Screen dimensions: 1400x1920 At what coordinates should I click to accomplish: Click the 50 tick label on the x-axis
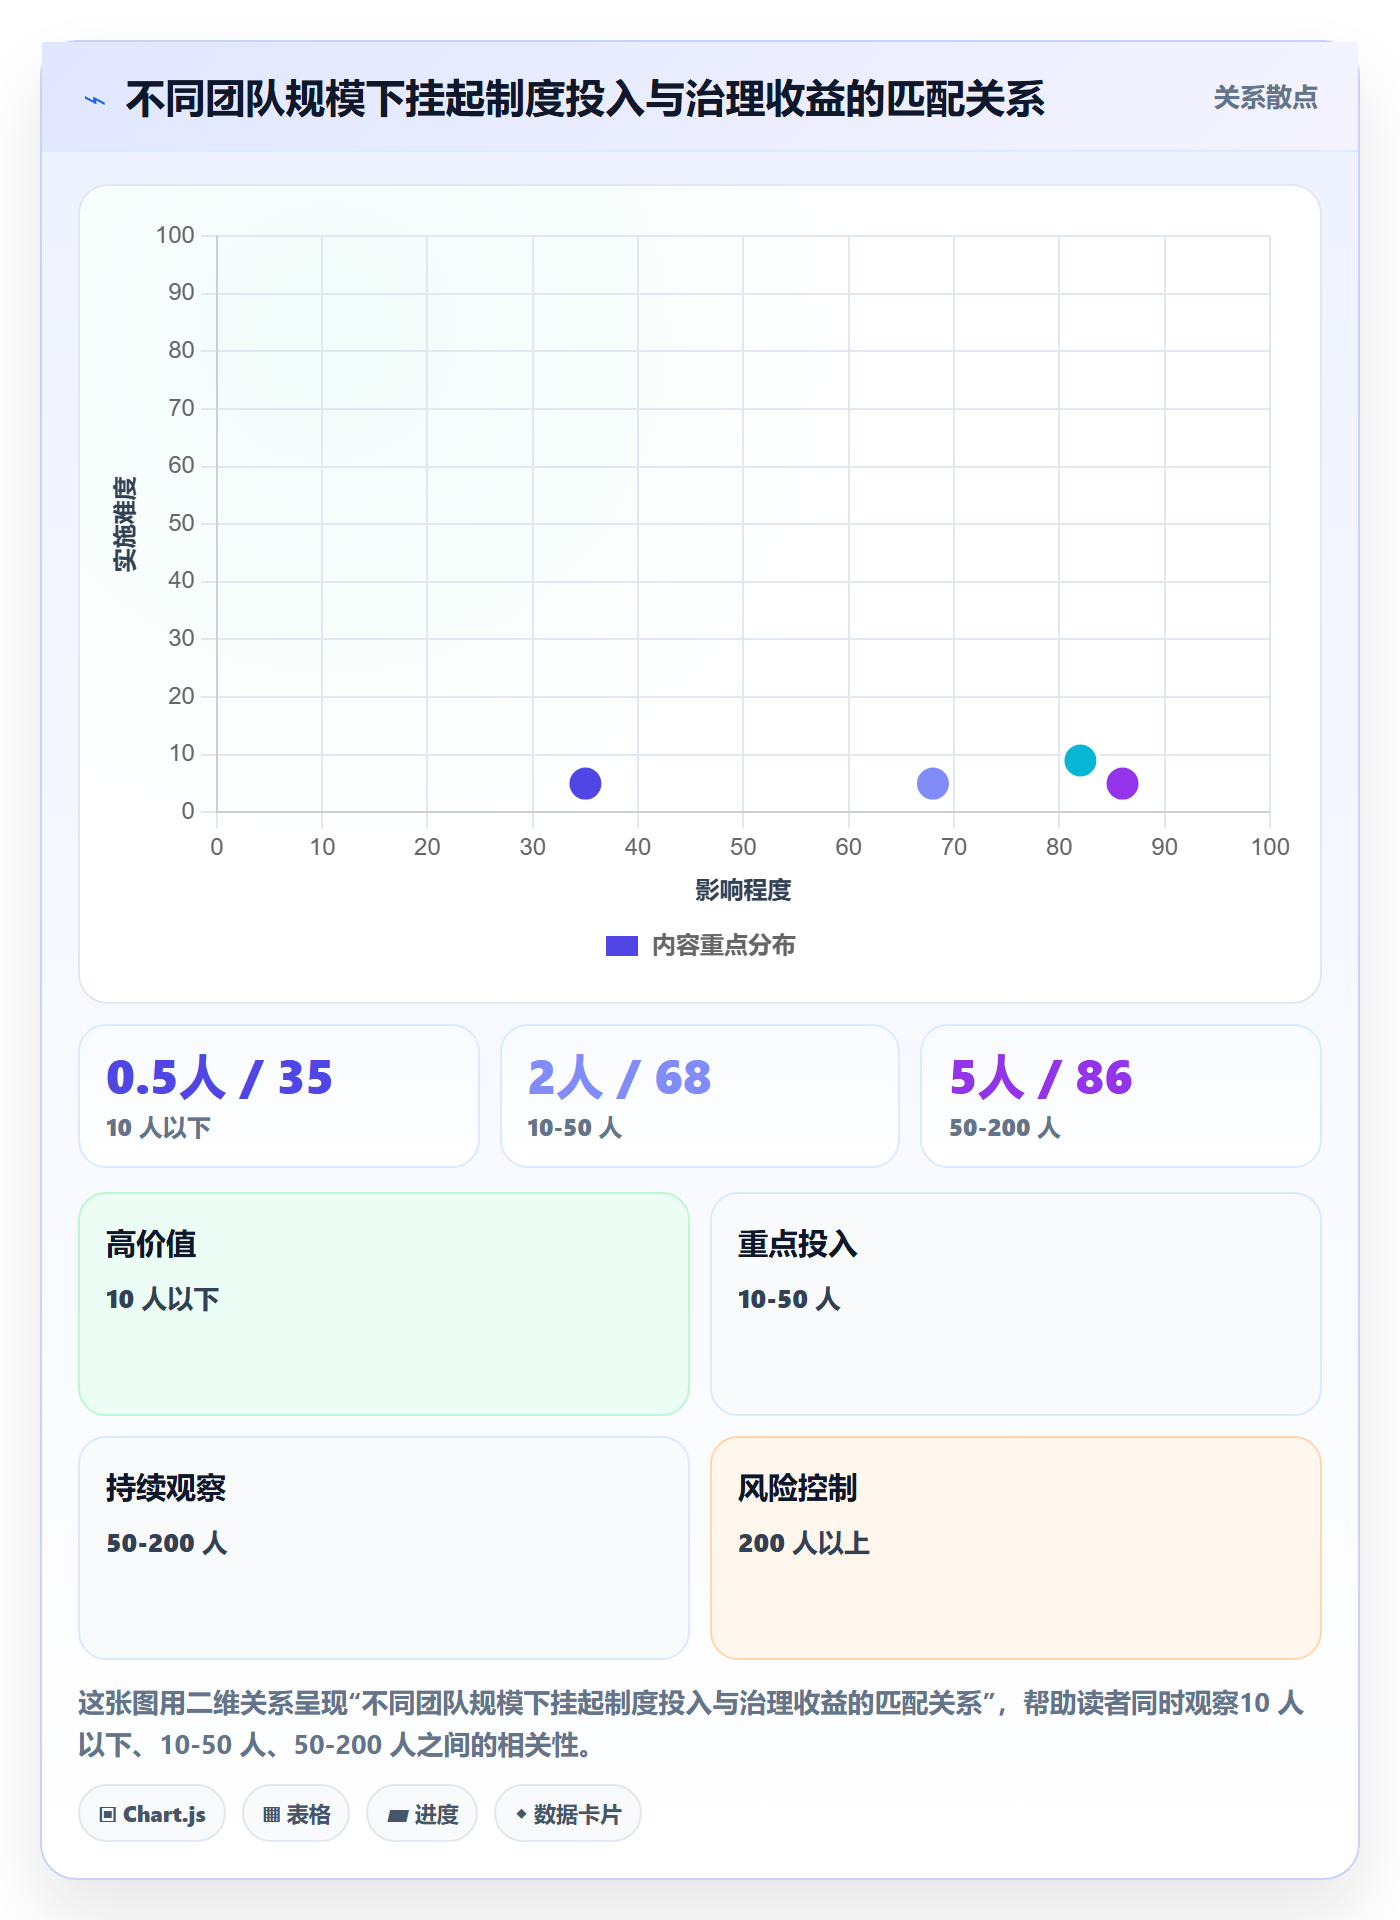pyautogui.click(x=743, y=847)
